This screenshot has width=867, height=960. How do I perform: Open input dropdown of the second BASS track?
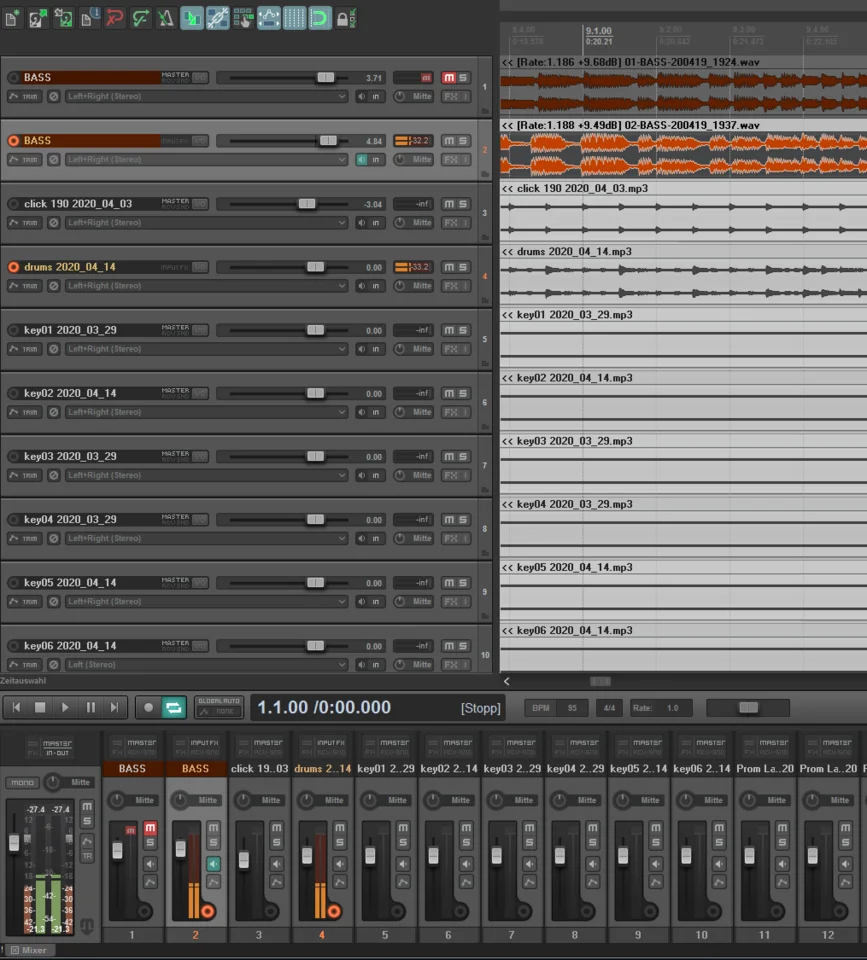point(206,160)
